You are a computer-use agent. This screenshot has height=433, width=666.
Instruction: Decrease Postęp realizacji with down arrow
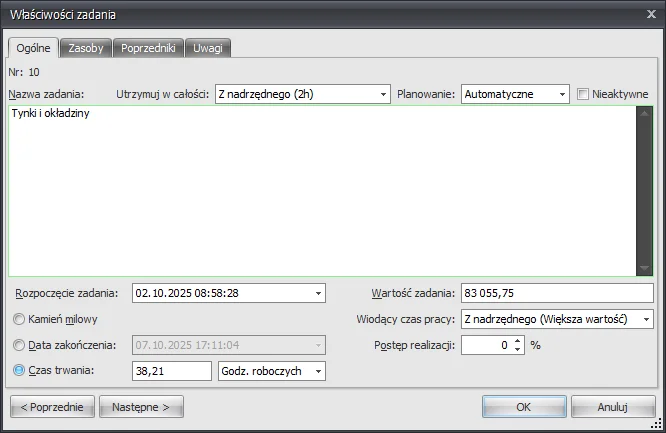coord(517,350)
